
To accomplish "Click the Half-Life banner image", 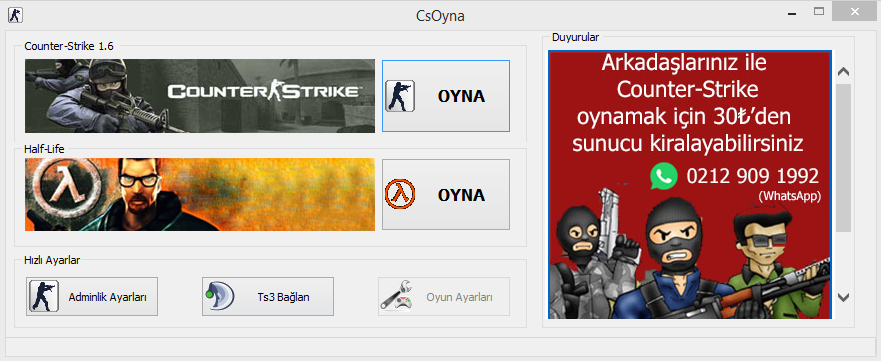I will point(199,194).
